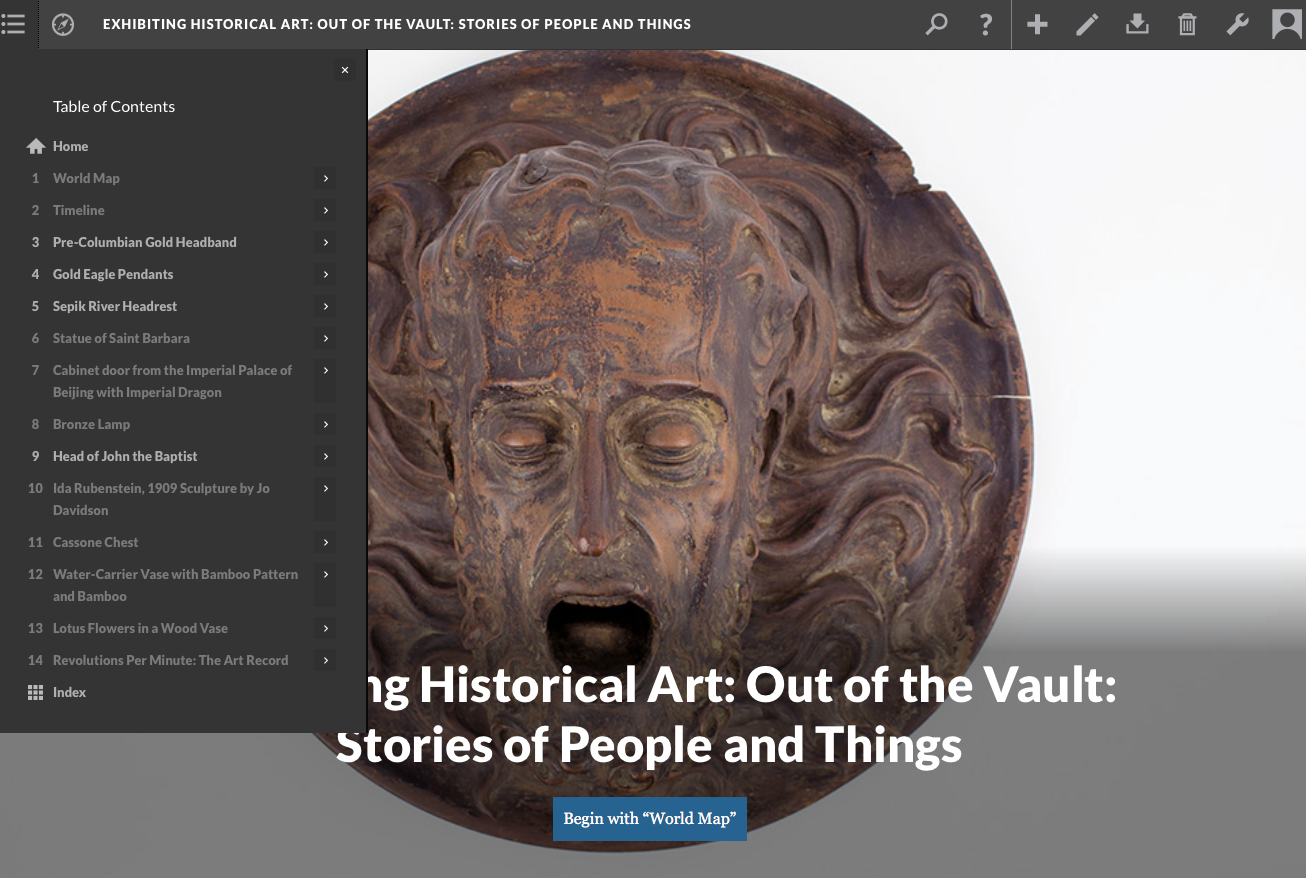1306x878 pixels.
Task: Expand Pre-Columbian Gold Headband arrow
Action: coord(326,242)
